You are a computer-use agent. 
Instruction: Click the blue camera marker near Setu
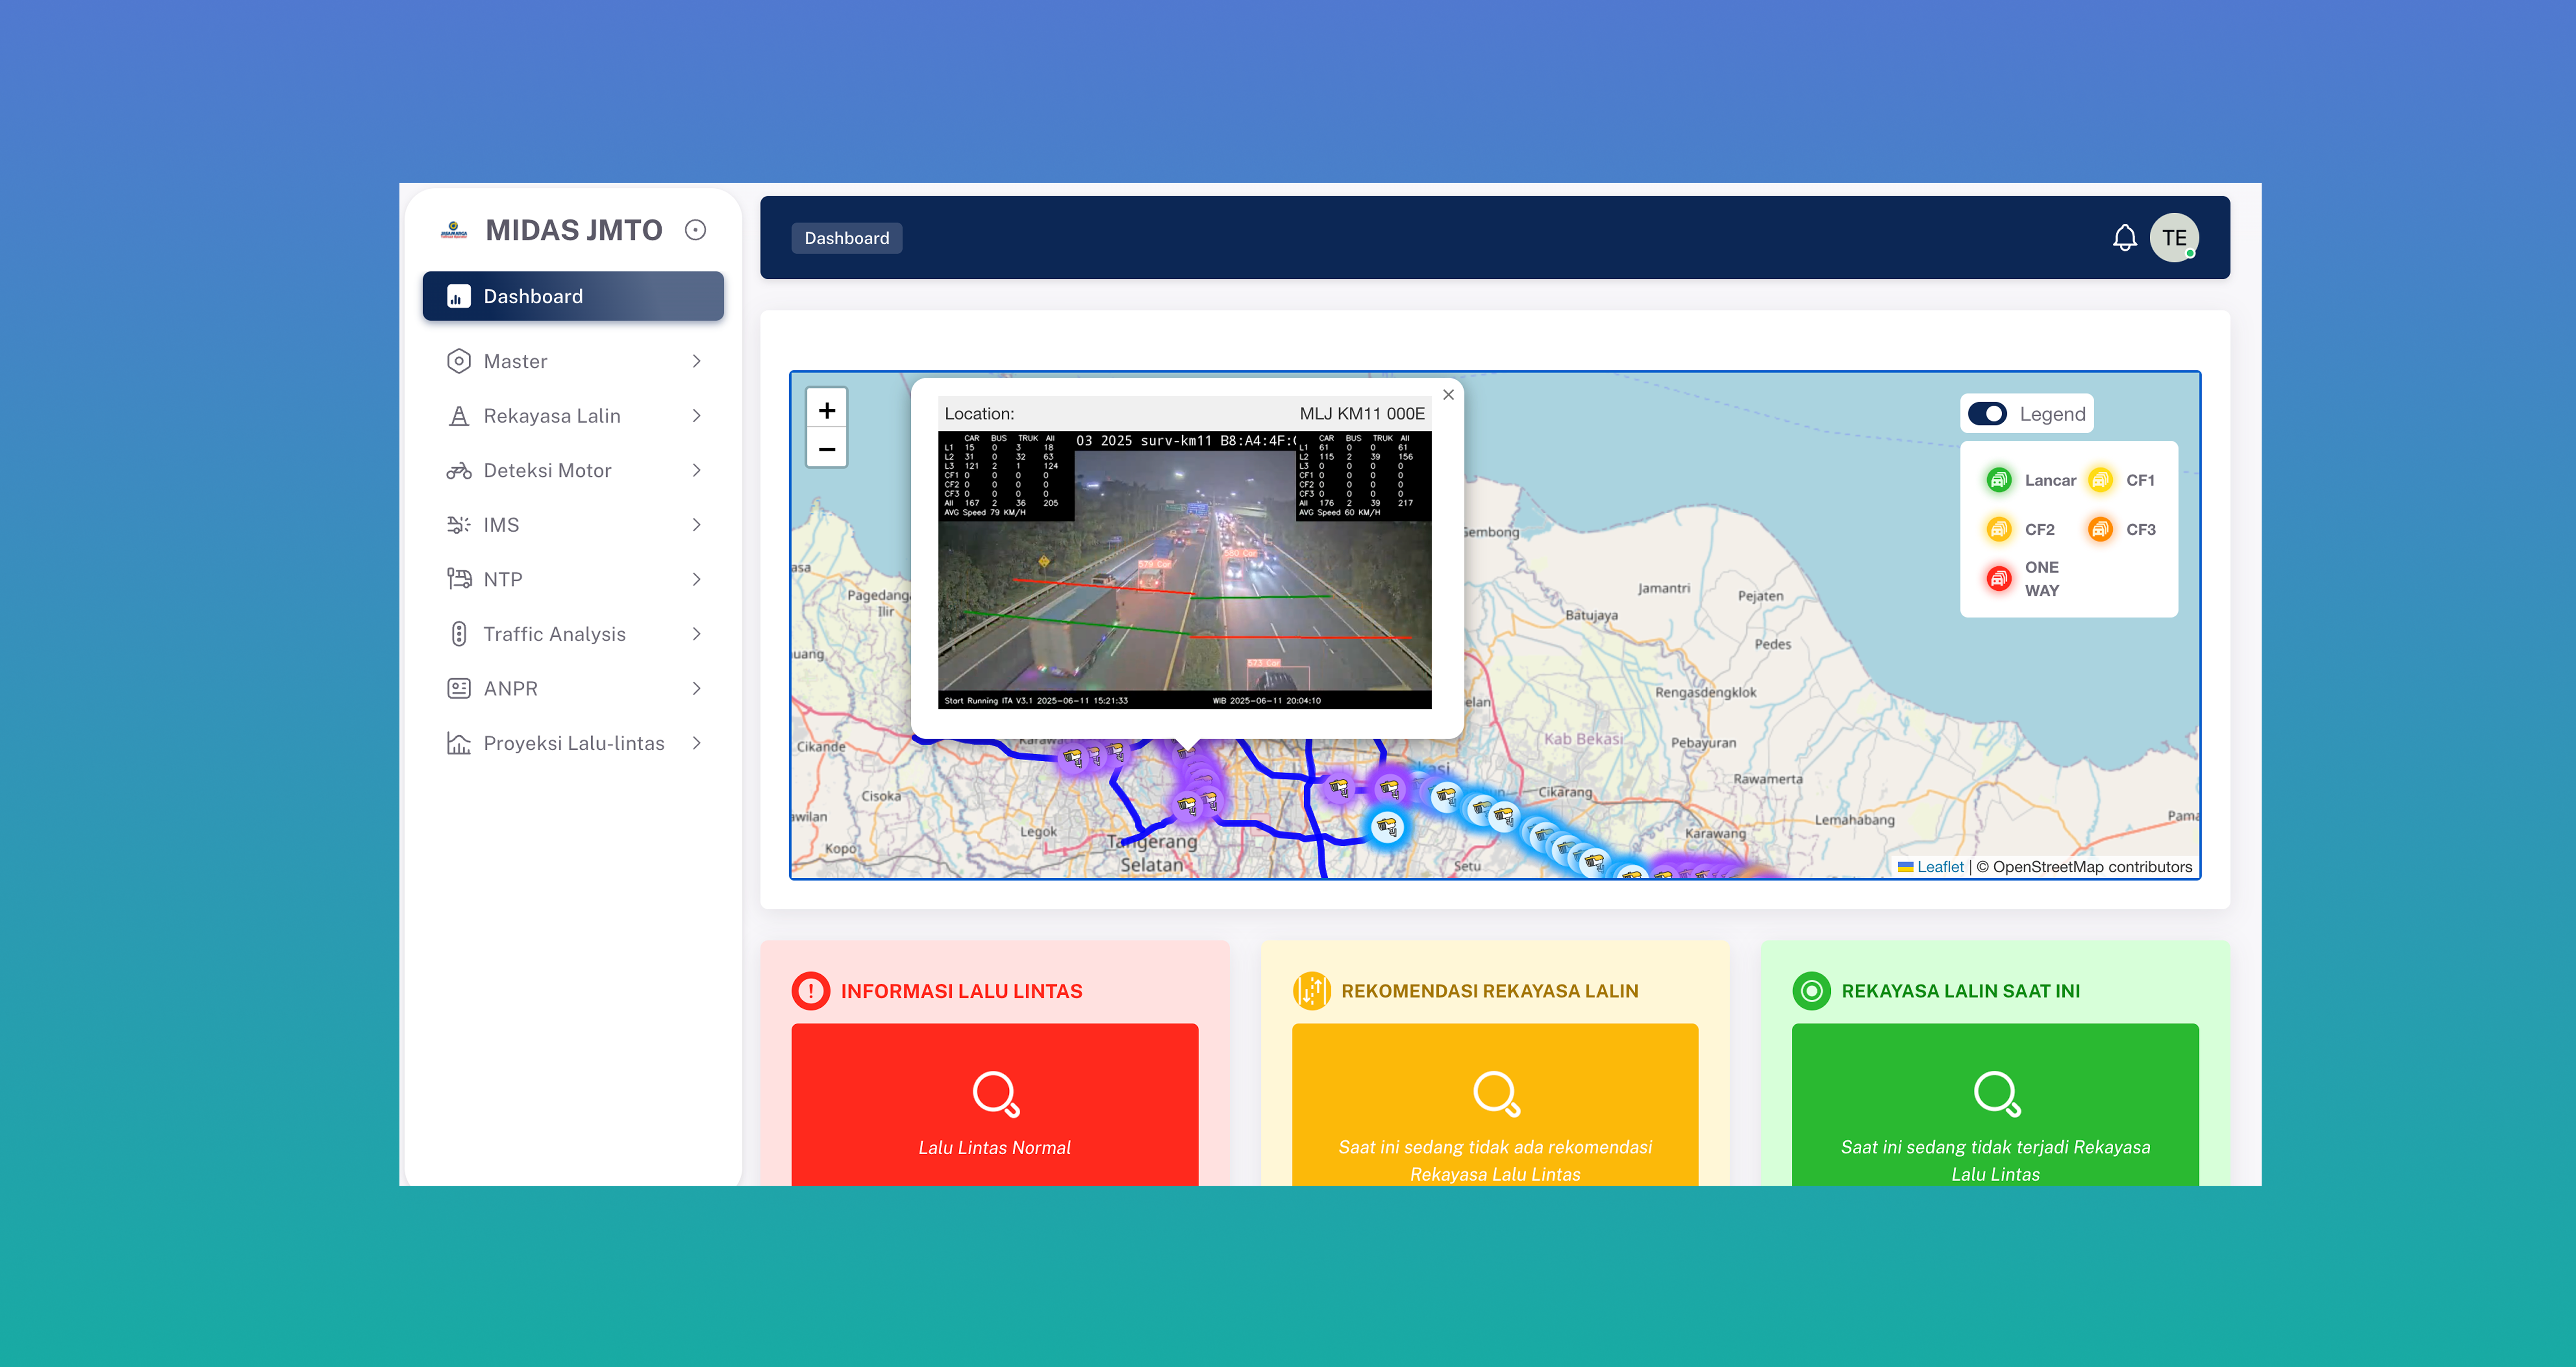(1386, 826)
